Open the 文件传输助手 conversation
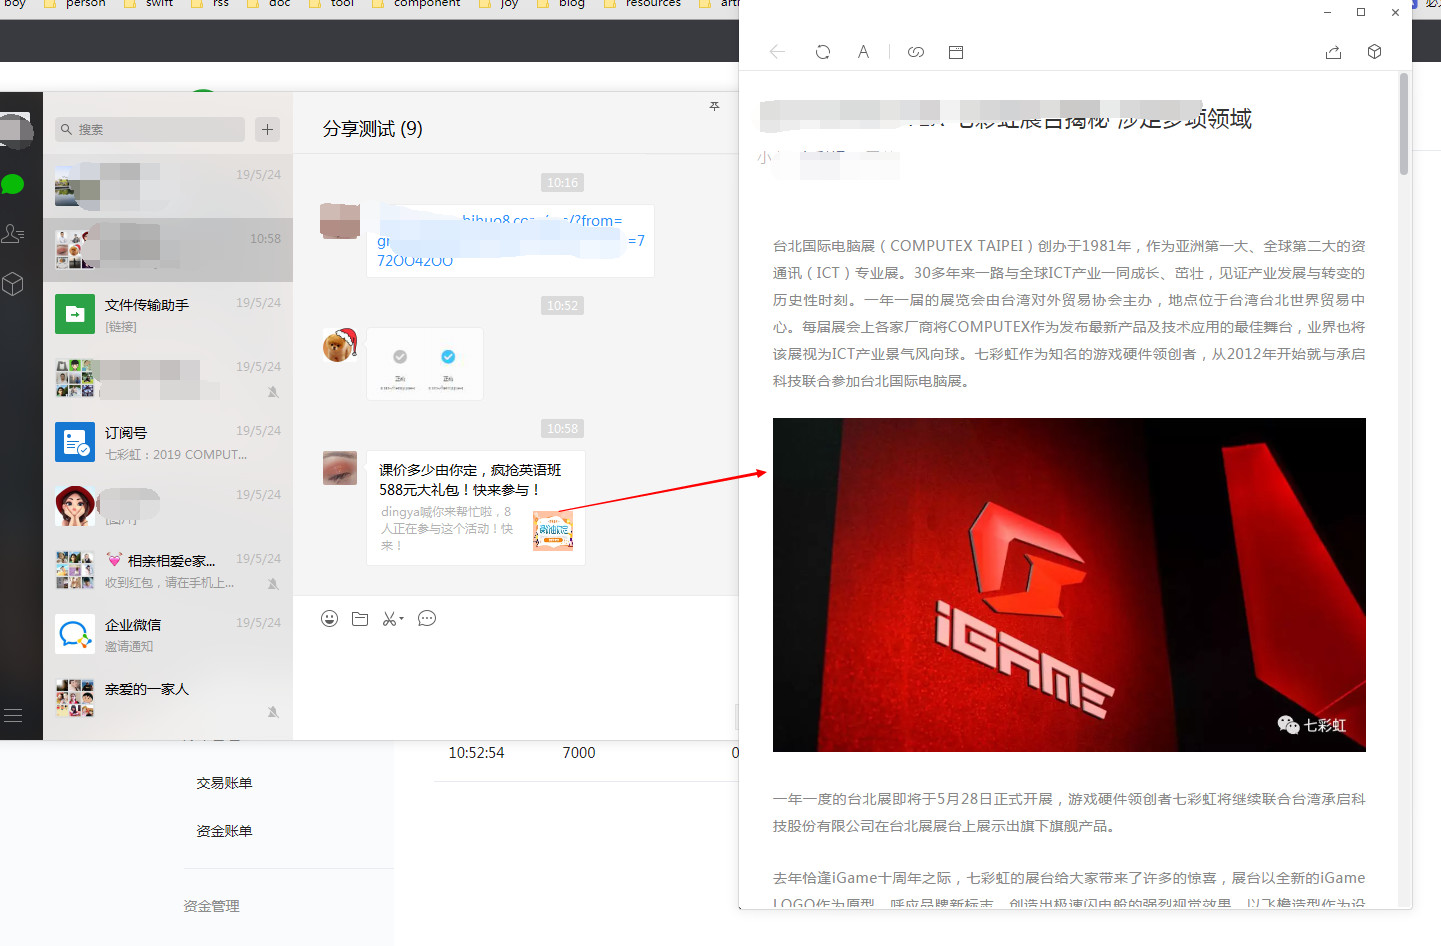 pyautogui.click(x=168, y=314)
